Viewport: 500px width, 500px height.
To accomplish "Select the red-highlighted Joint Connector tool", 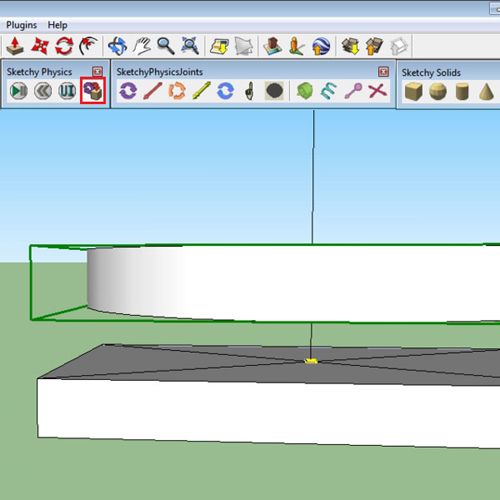I will tap(93, 90).
